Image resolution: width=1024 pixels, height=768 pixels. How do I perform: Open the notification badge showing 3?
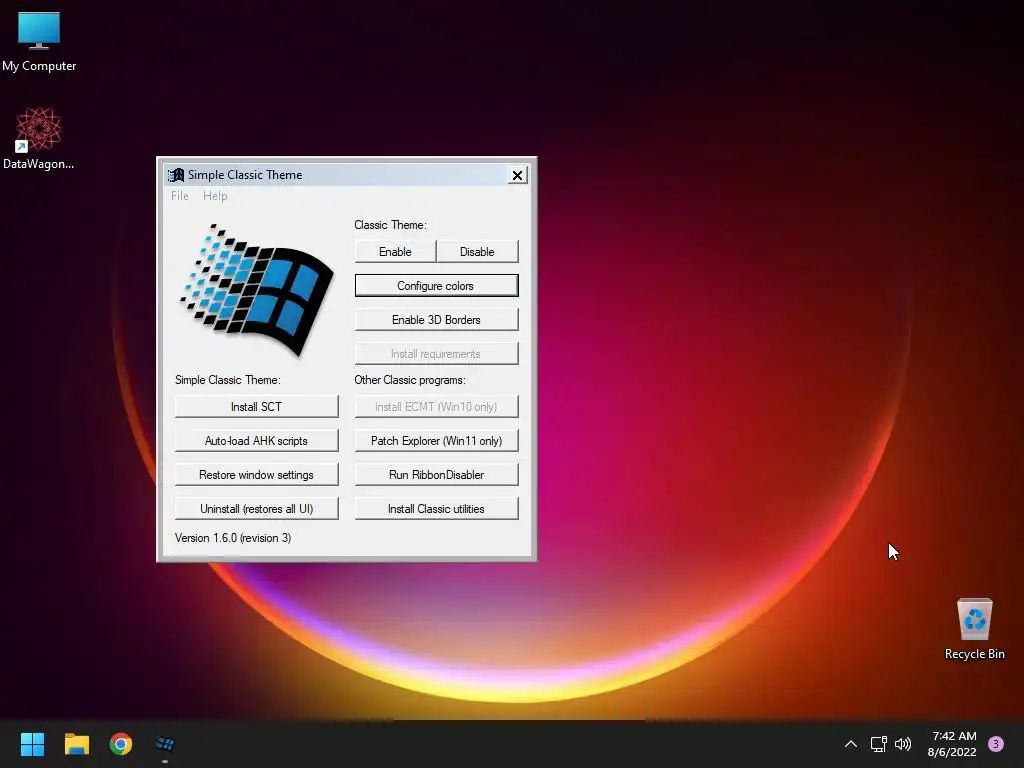pyautogui.click(x=995, y=744)
